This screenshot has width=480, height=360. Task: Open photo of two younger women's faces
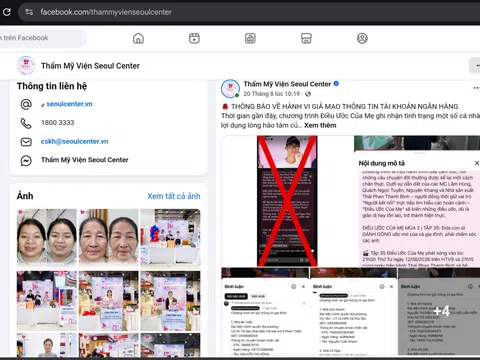point(47,239)
